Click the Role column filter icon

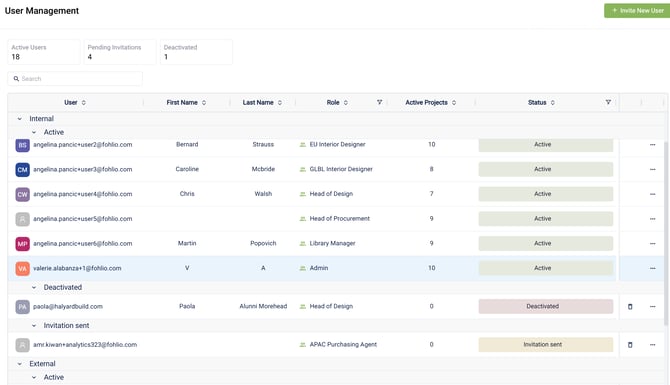point(379,102)
